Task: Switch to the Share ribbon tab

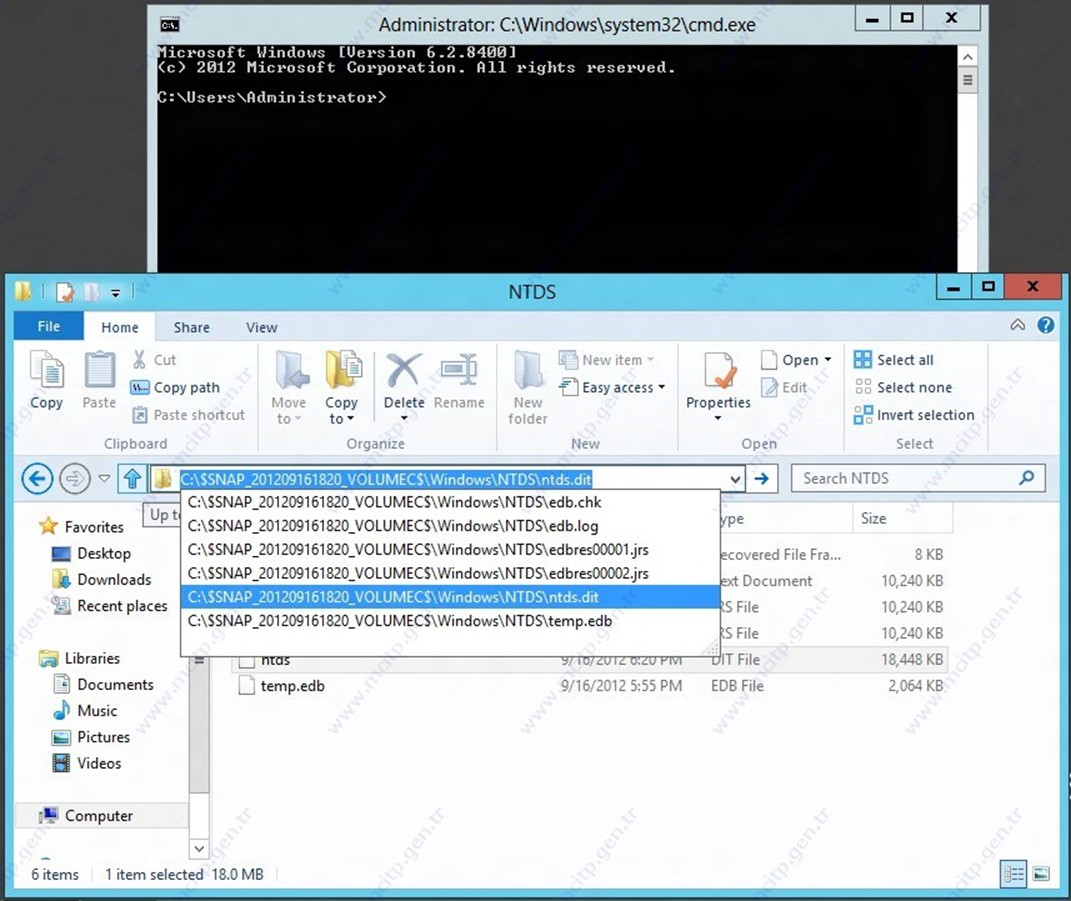Action: pyautogui.click(x=191, y=327)
